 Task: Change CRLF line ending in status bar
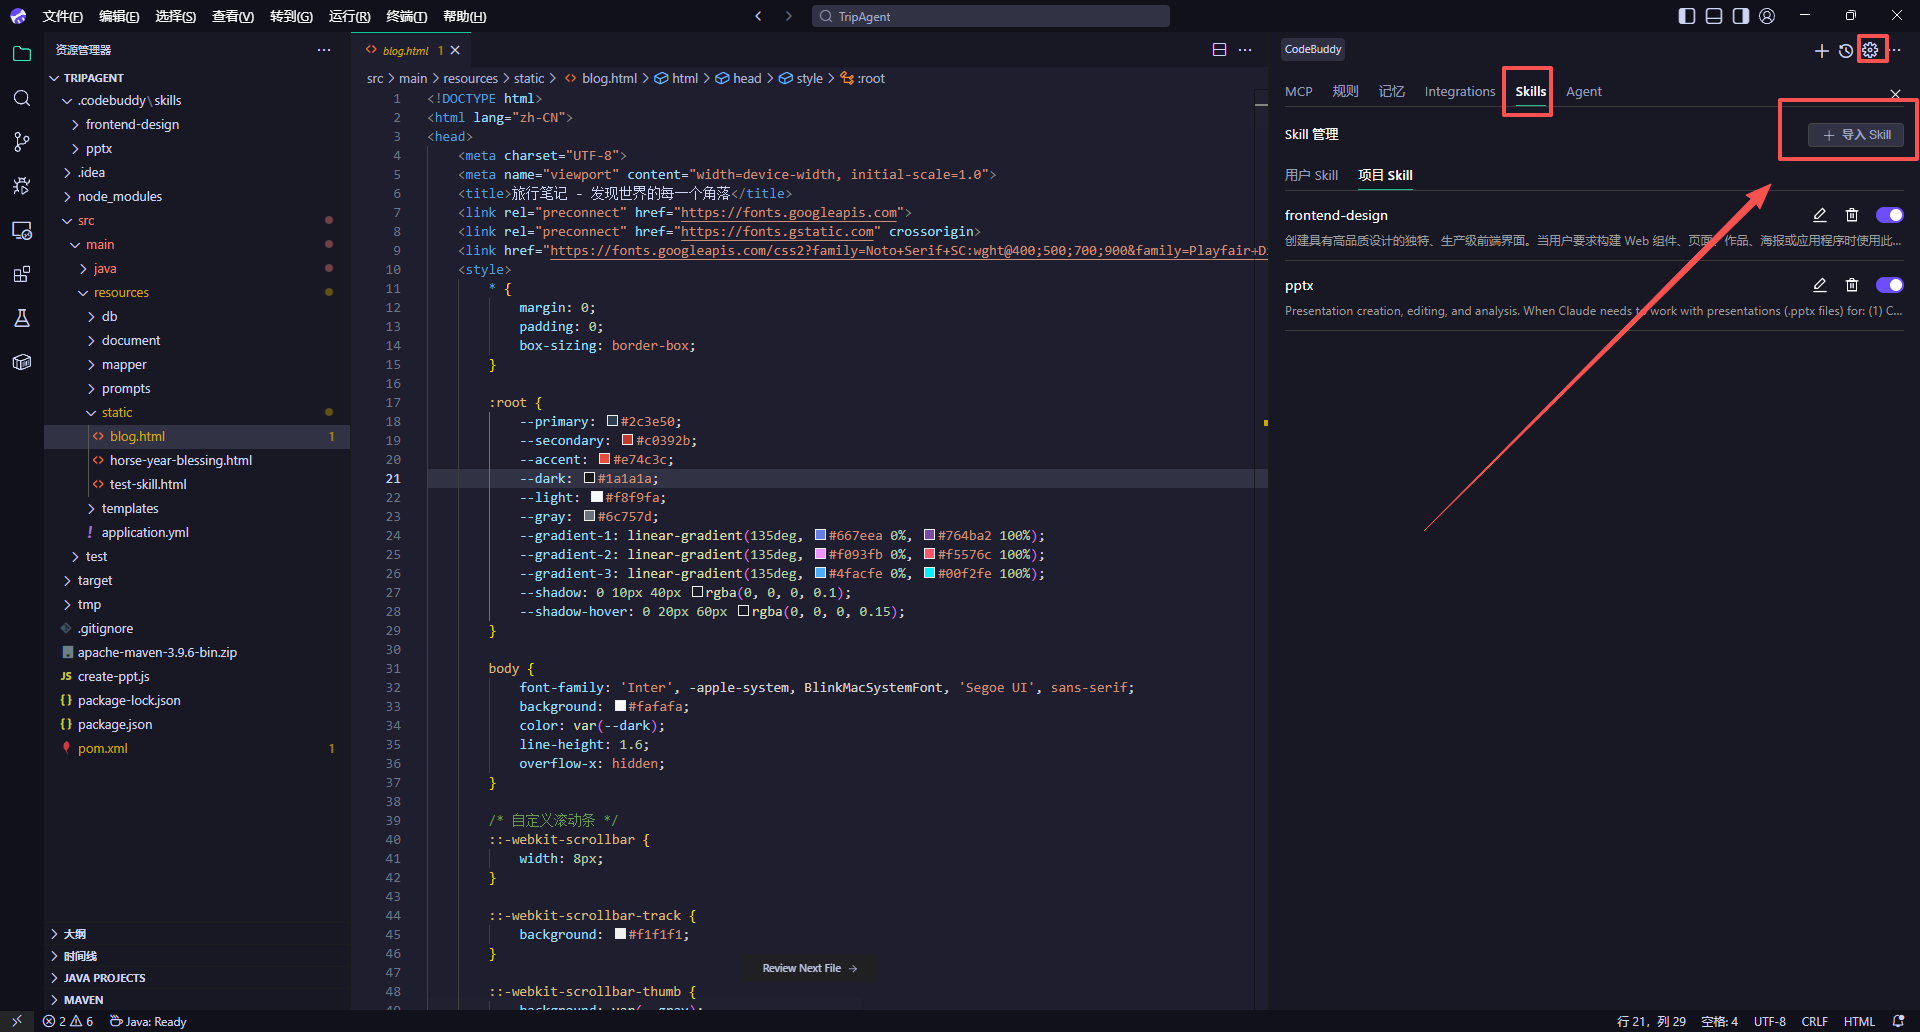click(x=1814, y=1021)
